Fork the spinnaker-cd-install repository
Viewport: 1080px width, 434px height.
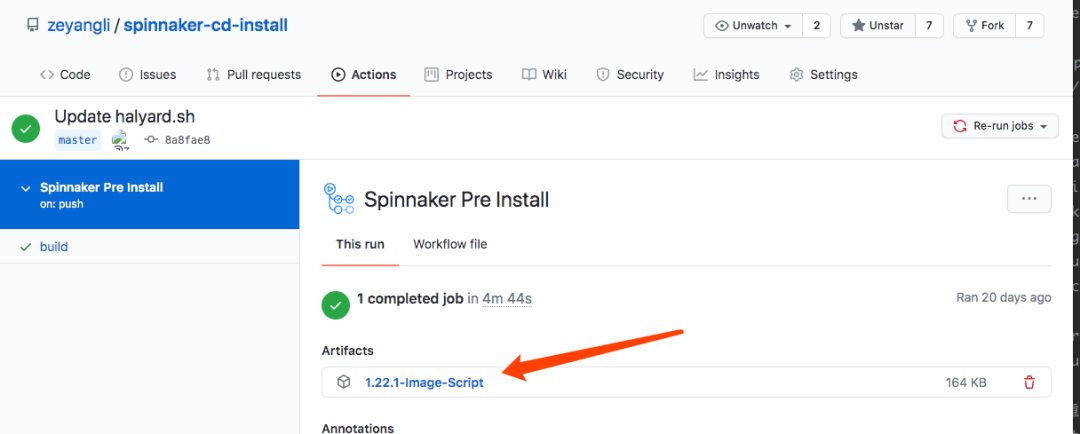pyautogui.click(x=984, y=25)
